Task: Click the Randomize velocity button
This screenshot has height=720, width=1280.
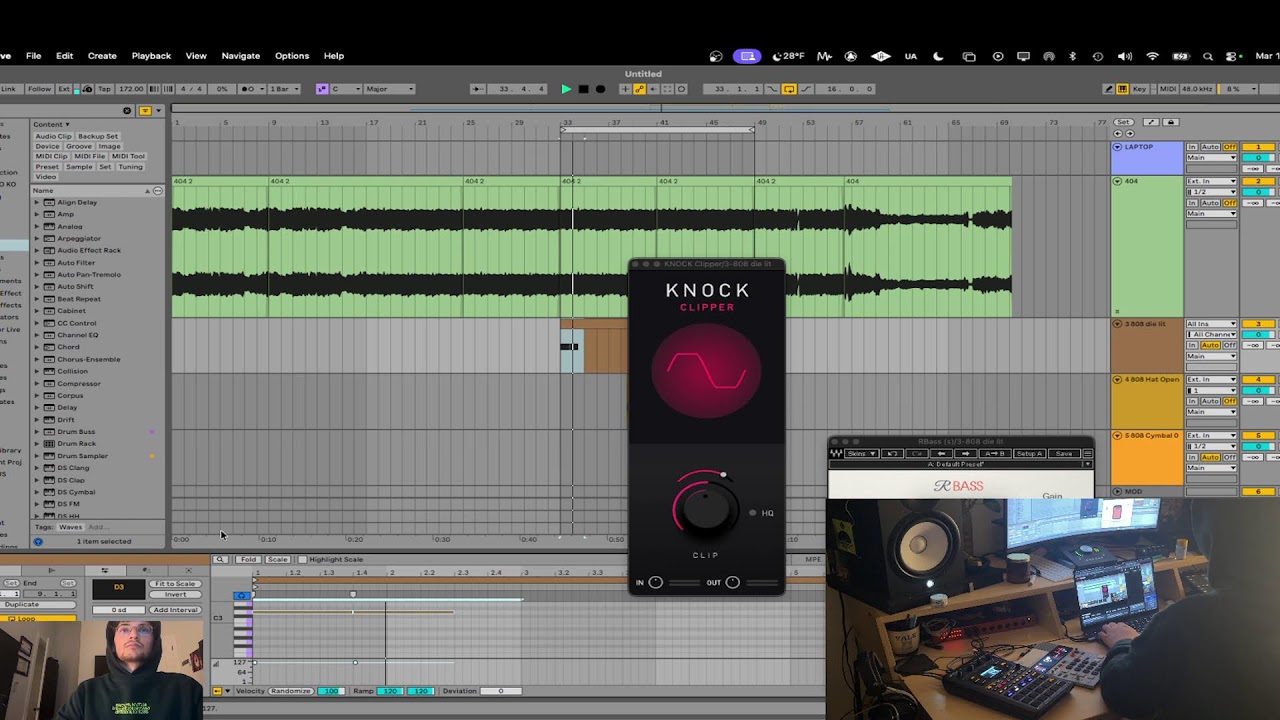Action: 290,691
